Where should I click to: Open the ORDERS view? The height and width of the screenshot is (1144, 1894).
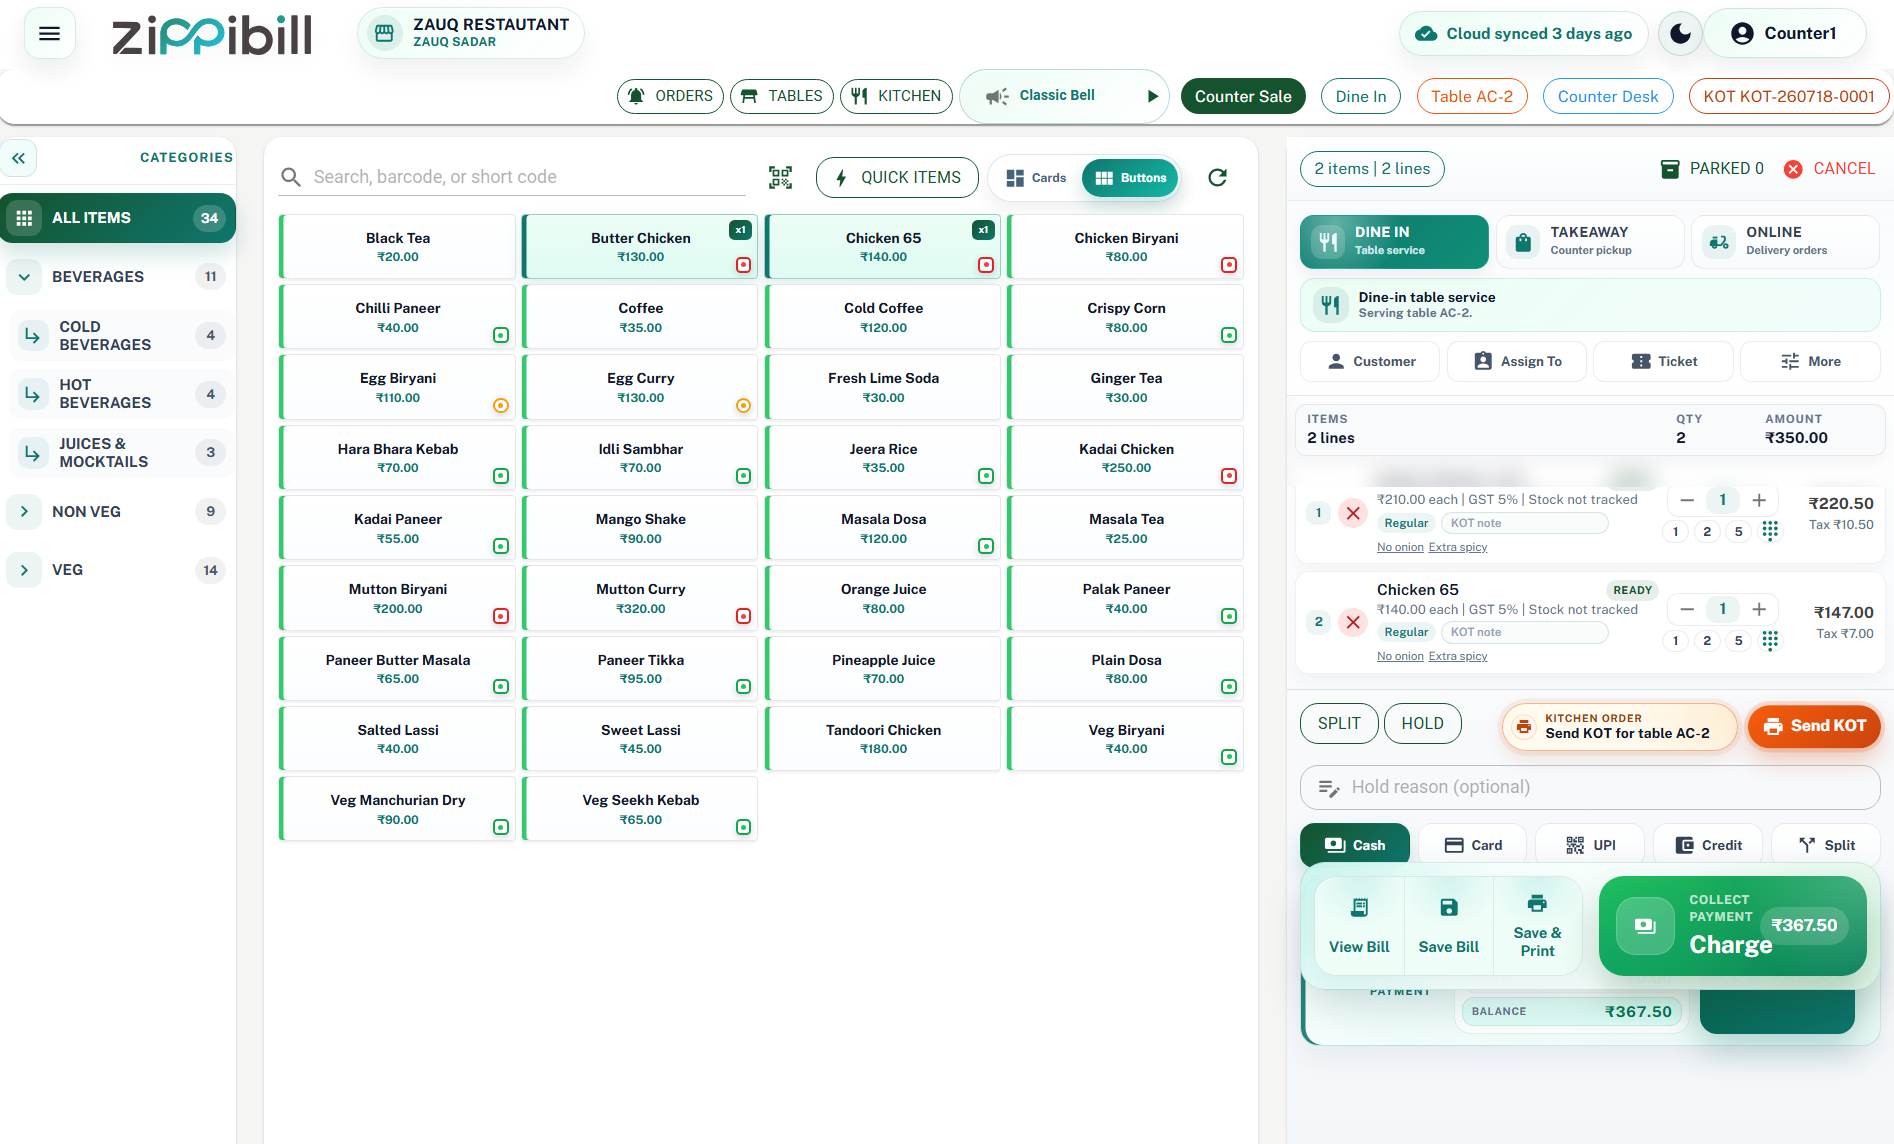pyautogui.click(x=670, y=96)
